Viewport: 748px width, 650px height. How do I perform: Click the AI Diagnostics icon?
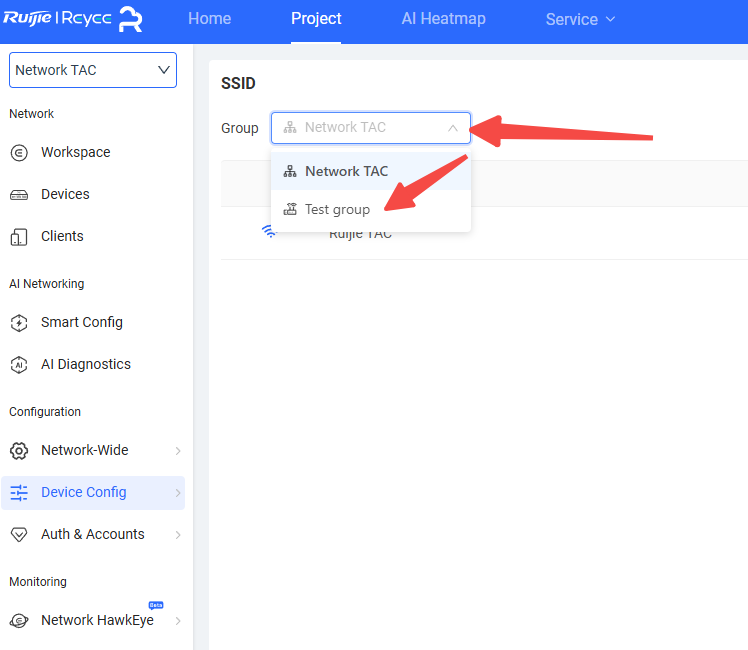coord(19,365)
